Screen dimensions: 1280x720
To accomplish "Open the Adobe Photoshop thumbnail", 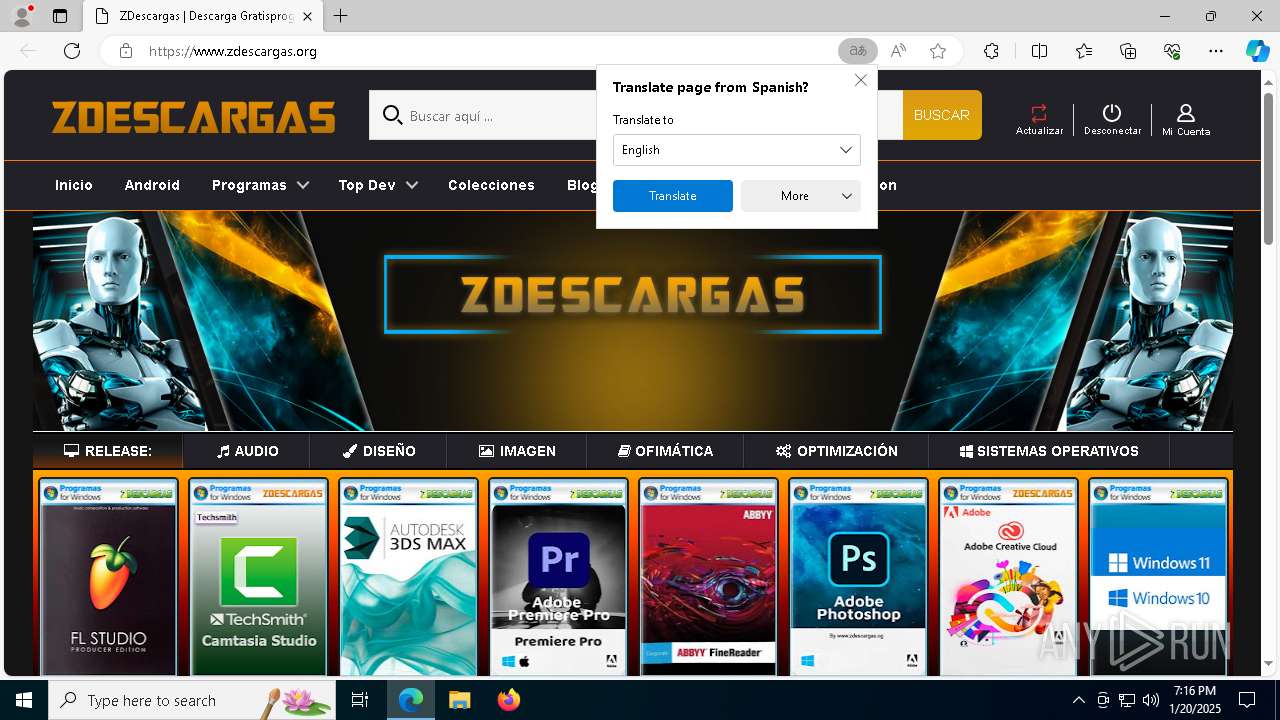I will tap(858, 577).
